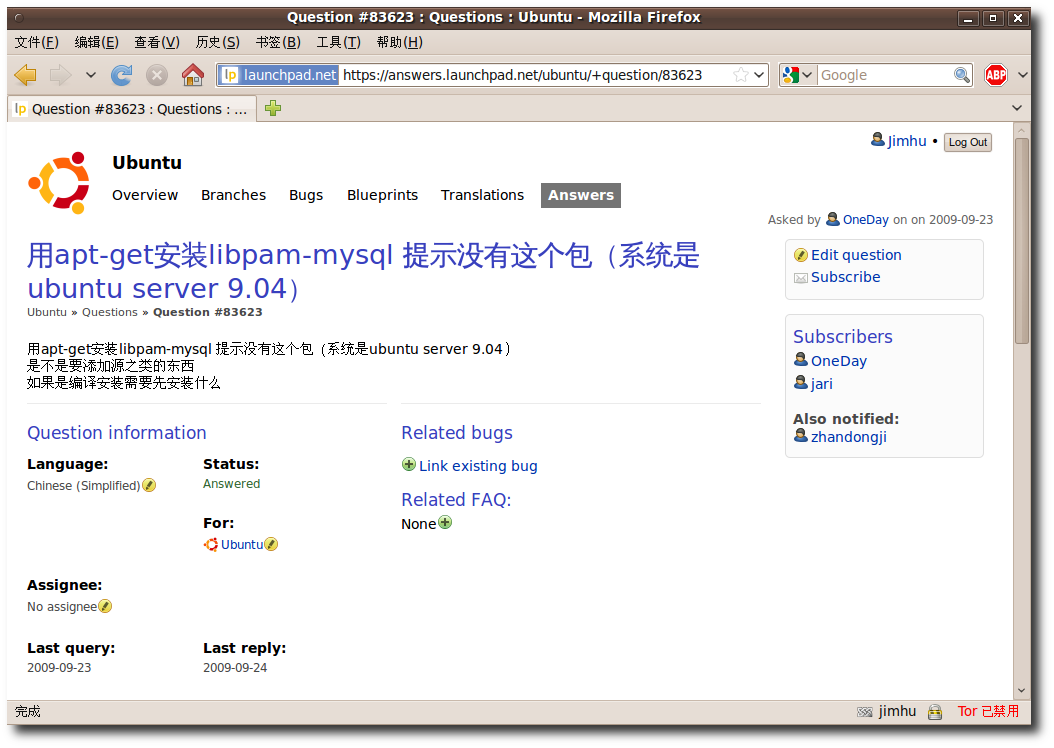Open the 帮助(H) menu
Screen dimensions: 1054x748
[399, 42]
